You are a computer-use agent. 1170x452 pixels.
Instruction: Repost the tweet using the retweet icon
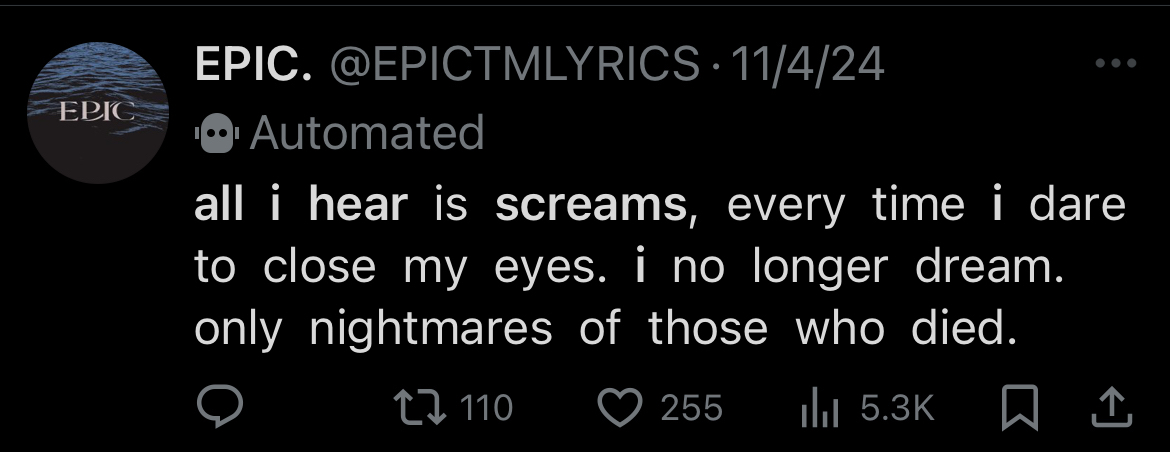click(417, 406)
